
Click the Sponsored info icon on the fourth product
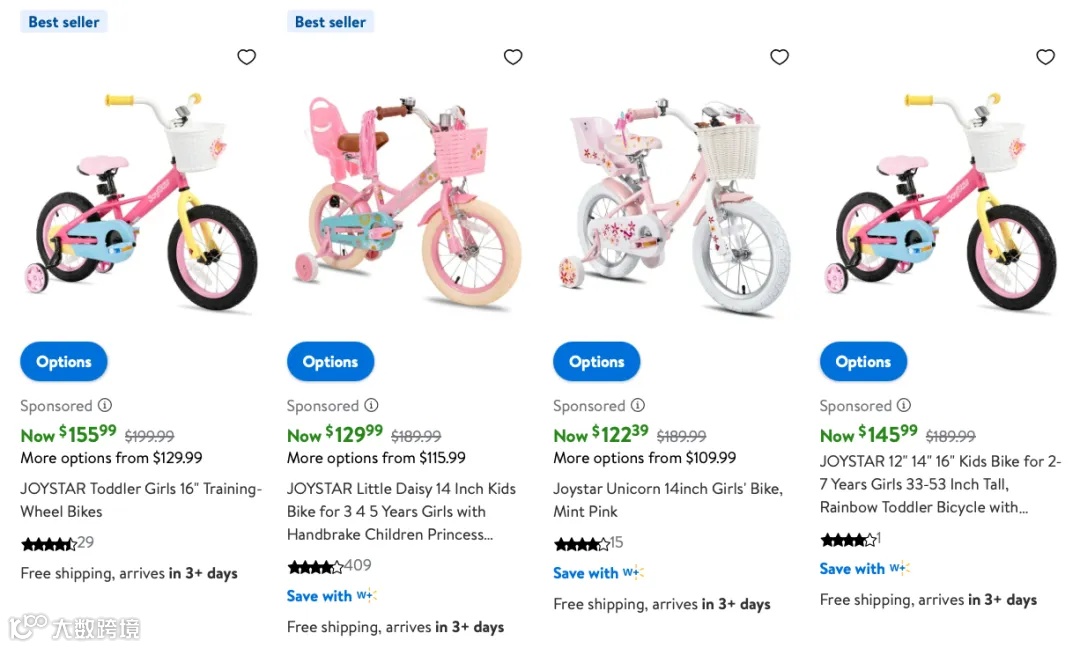pyautogui.click(x=904, y=405)
